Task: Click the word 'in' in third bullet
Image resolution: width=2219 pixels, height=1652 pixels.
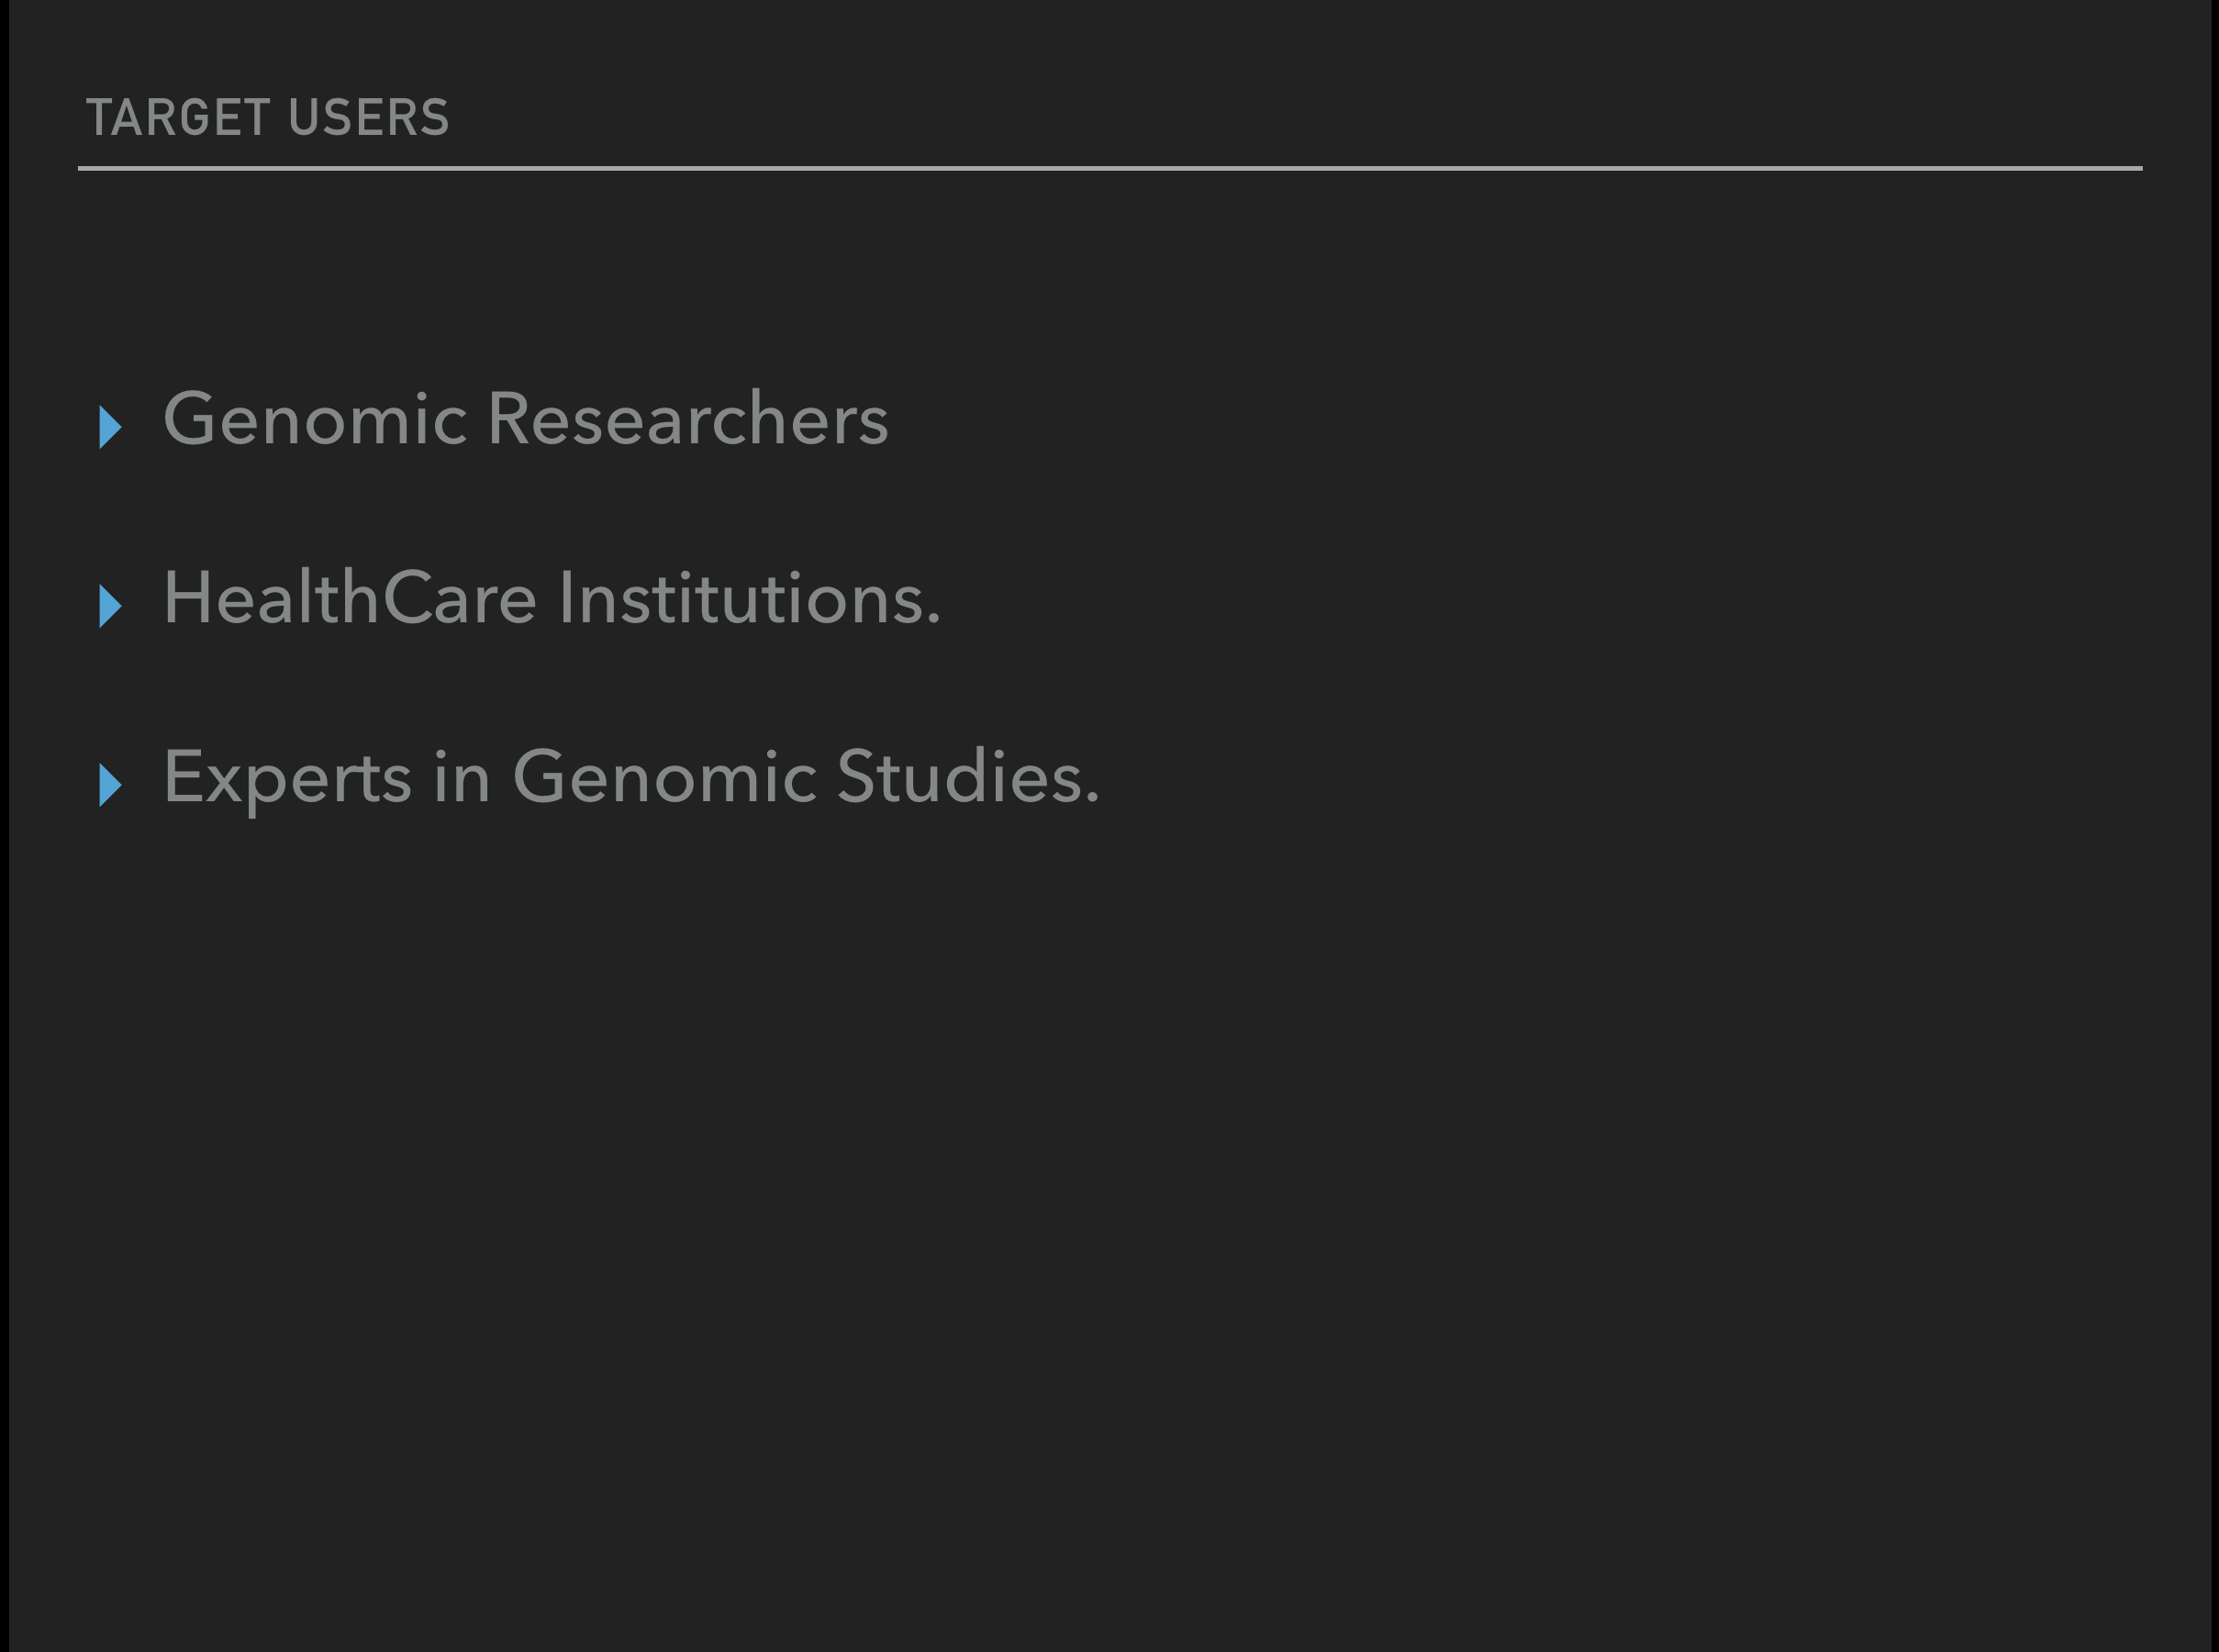Action: click(461, 778)
